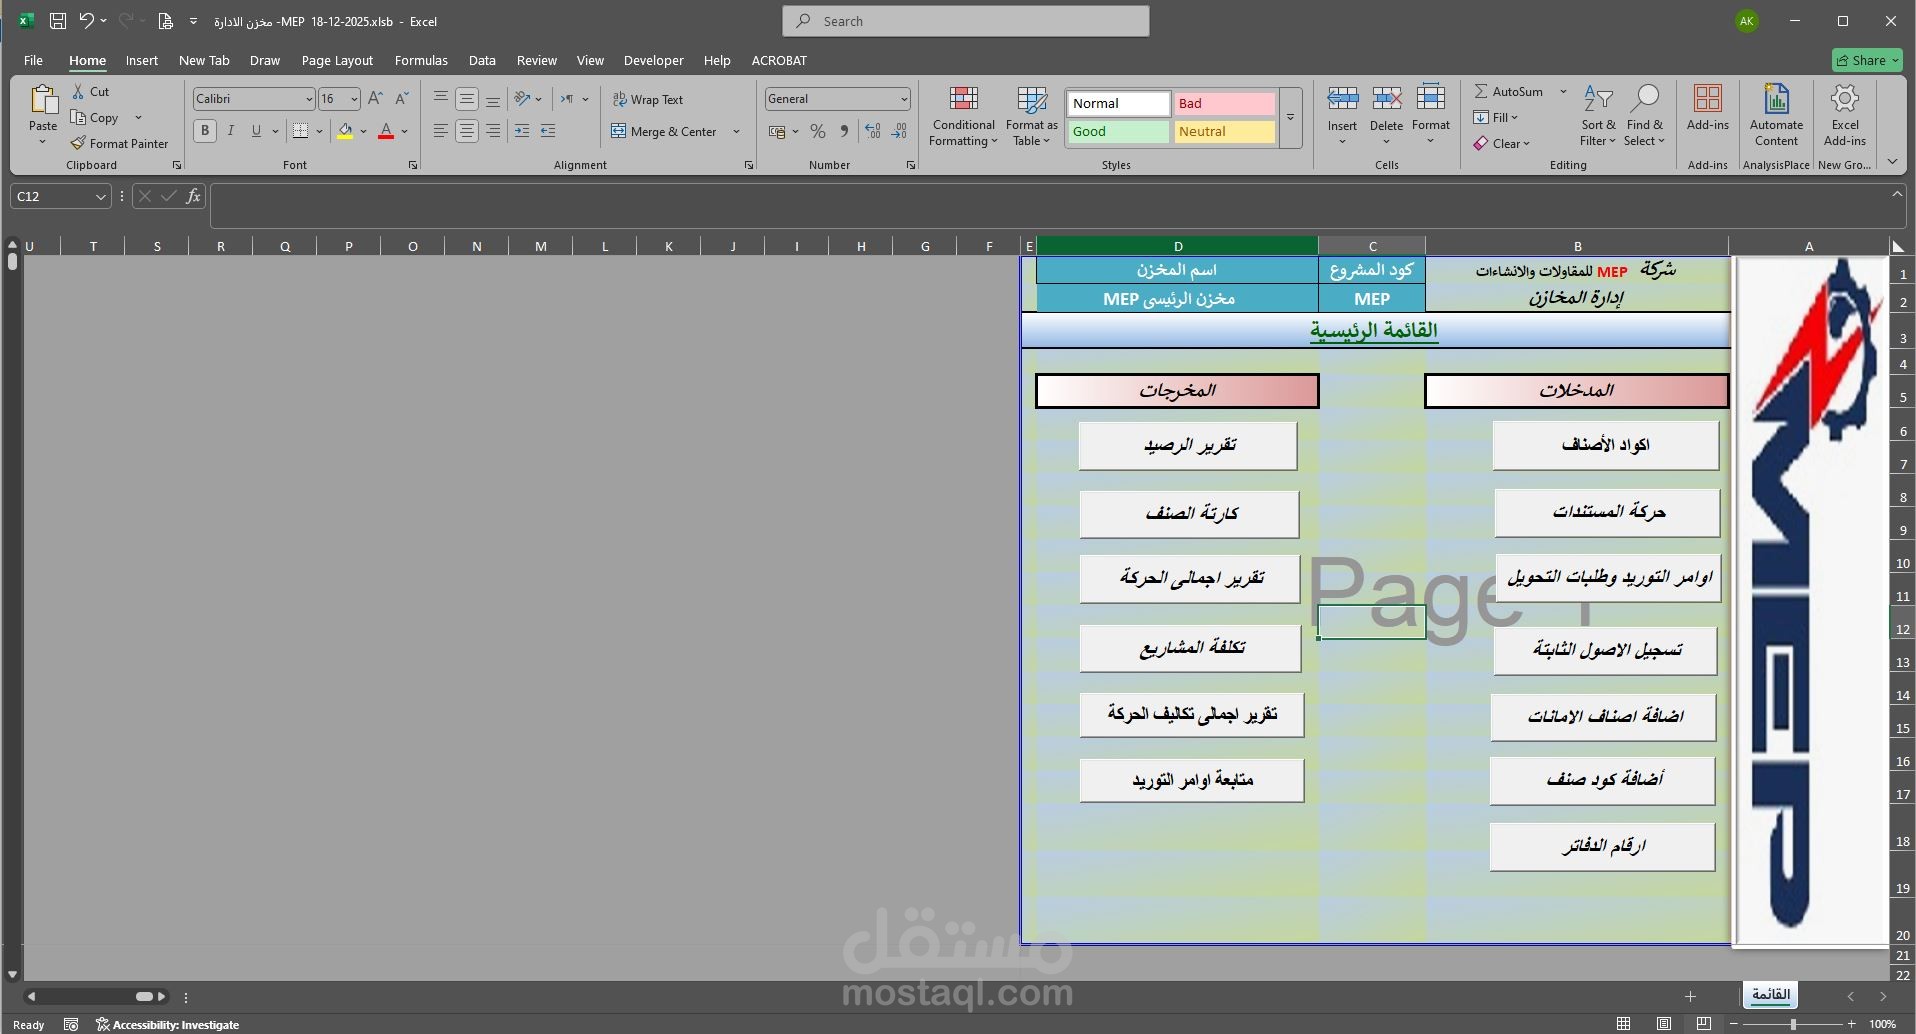
Task: Increase font size with larger A icon
Action: point(376,99)
